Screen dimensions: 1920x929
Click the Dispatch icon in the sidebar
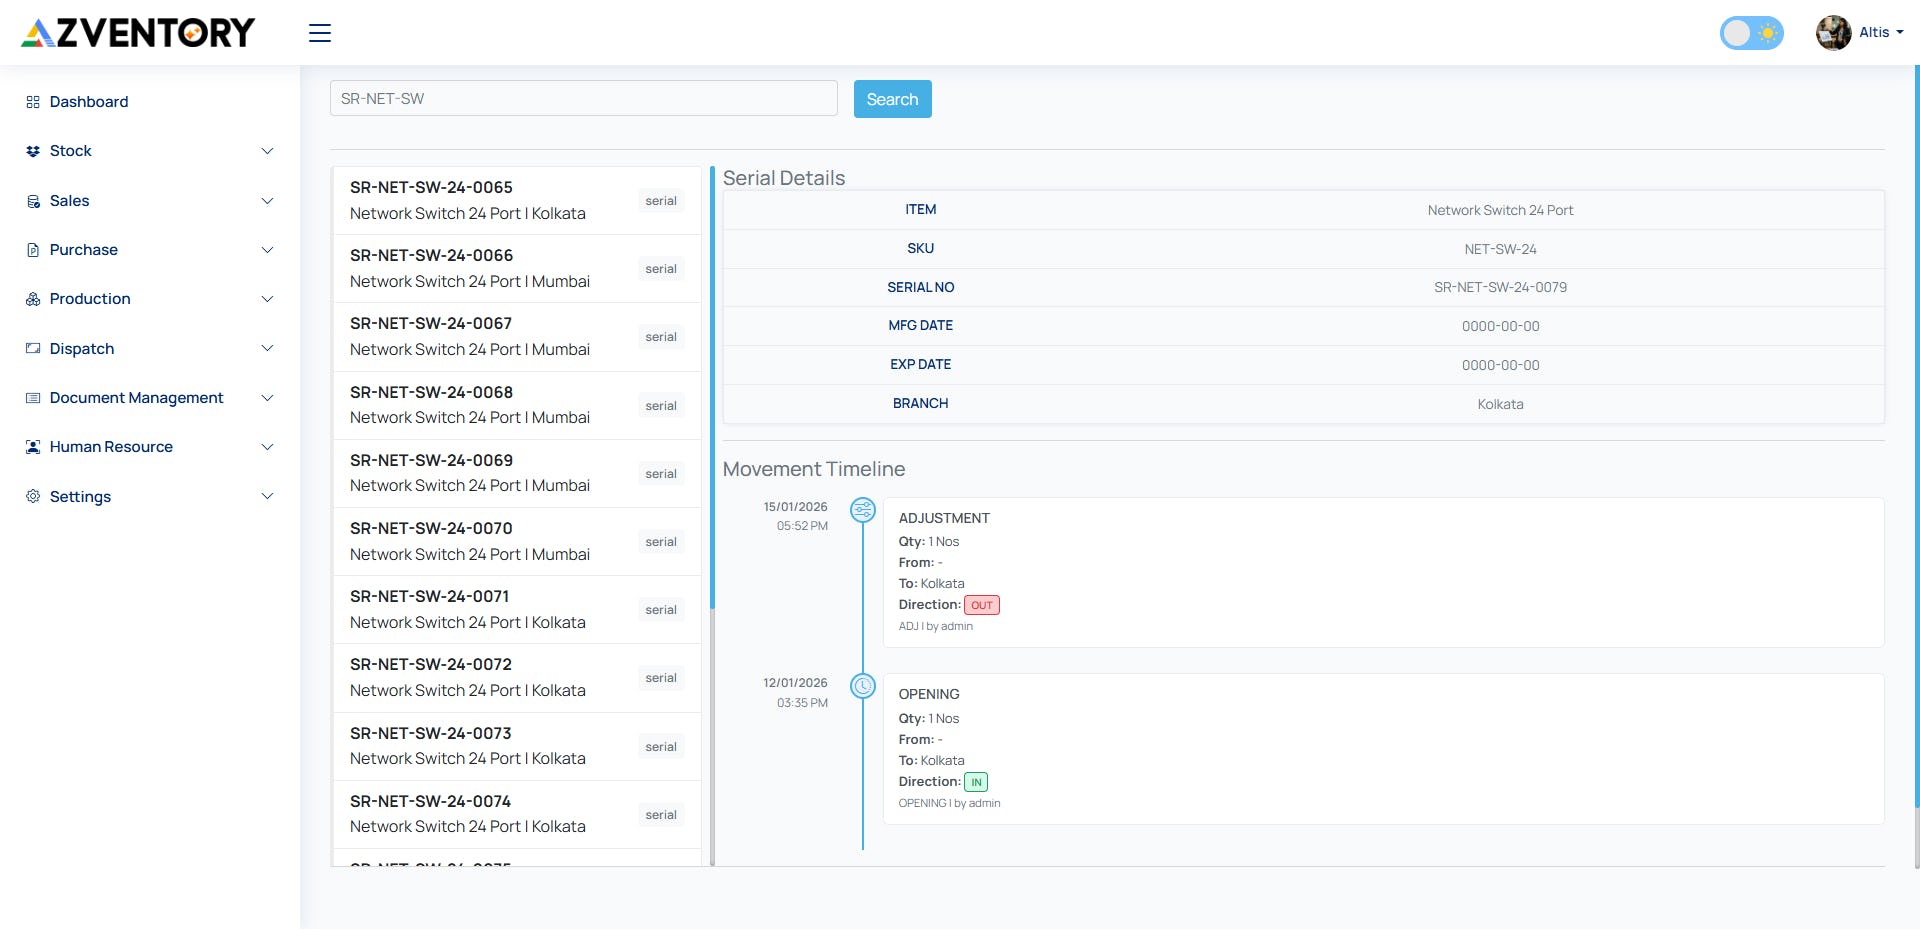click(32, 348)
